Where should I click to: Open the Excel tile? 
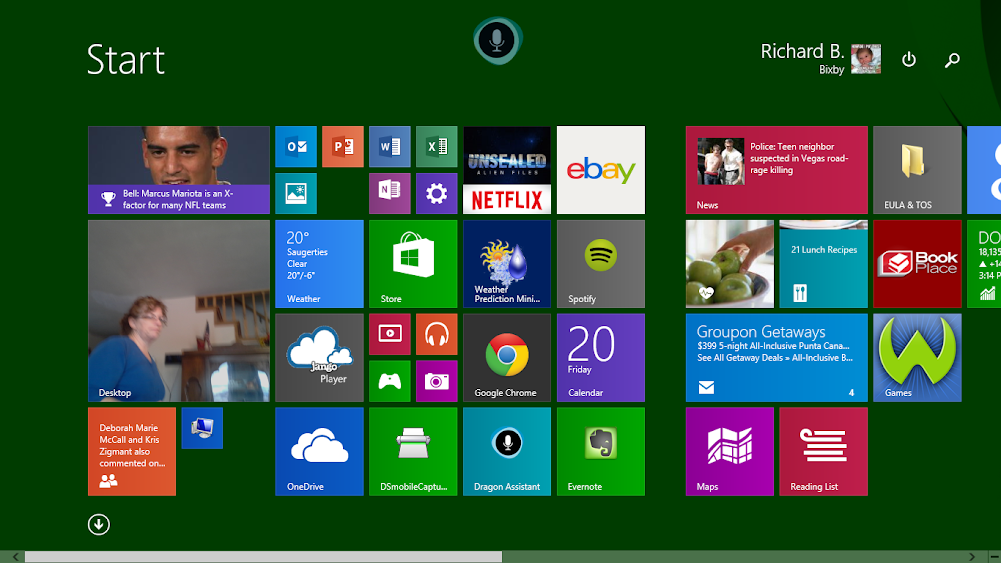(437, 147)
